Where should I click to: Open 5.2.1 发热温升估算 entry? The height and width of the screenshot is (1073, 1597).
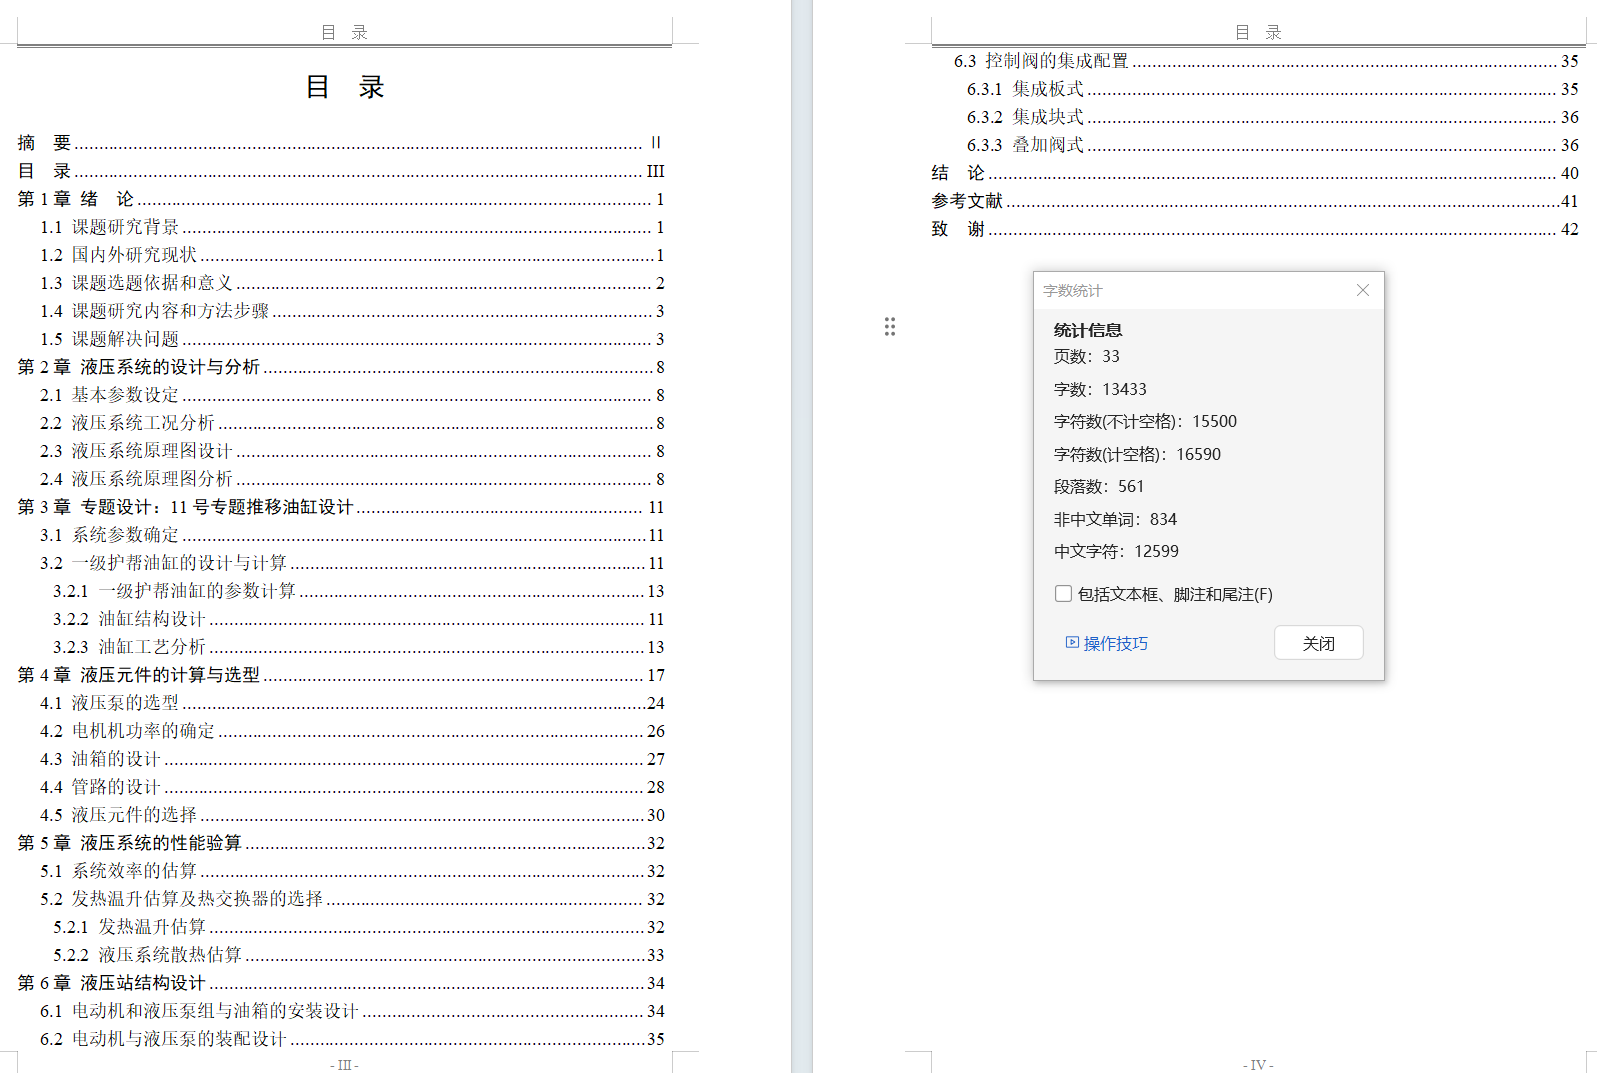coord(359,927)
